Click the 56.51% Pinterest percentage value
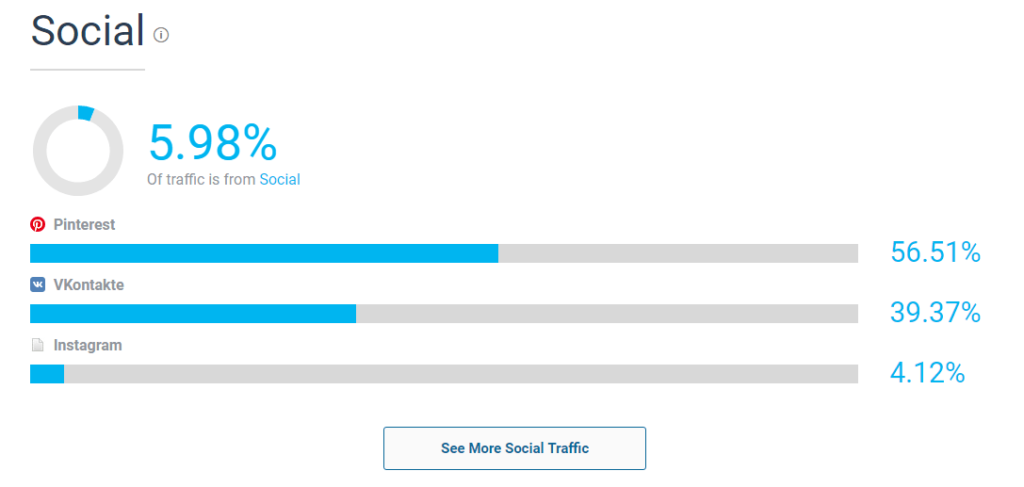This screenshot has width=1024, height=487. click(935, 253)
